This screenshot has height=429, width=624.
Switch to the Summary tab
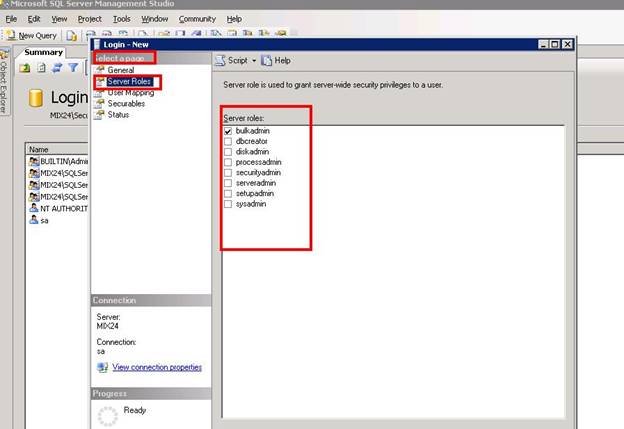click(43, 52)
